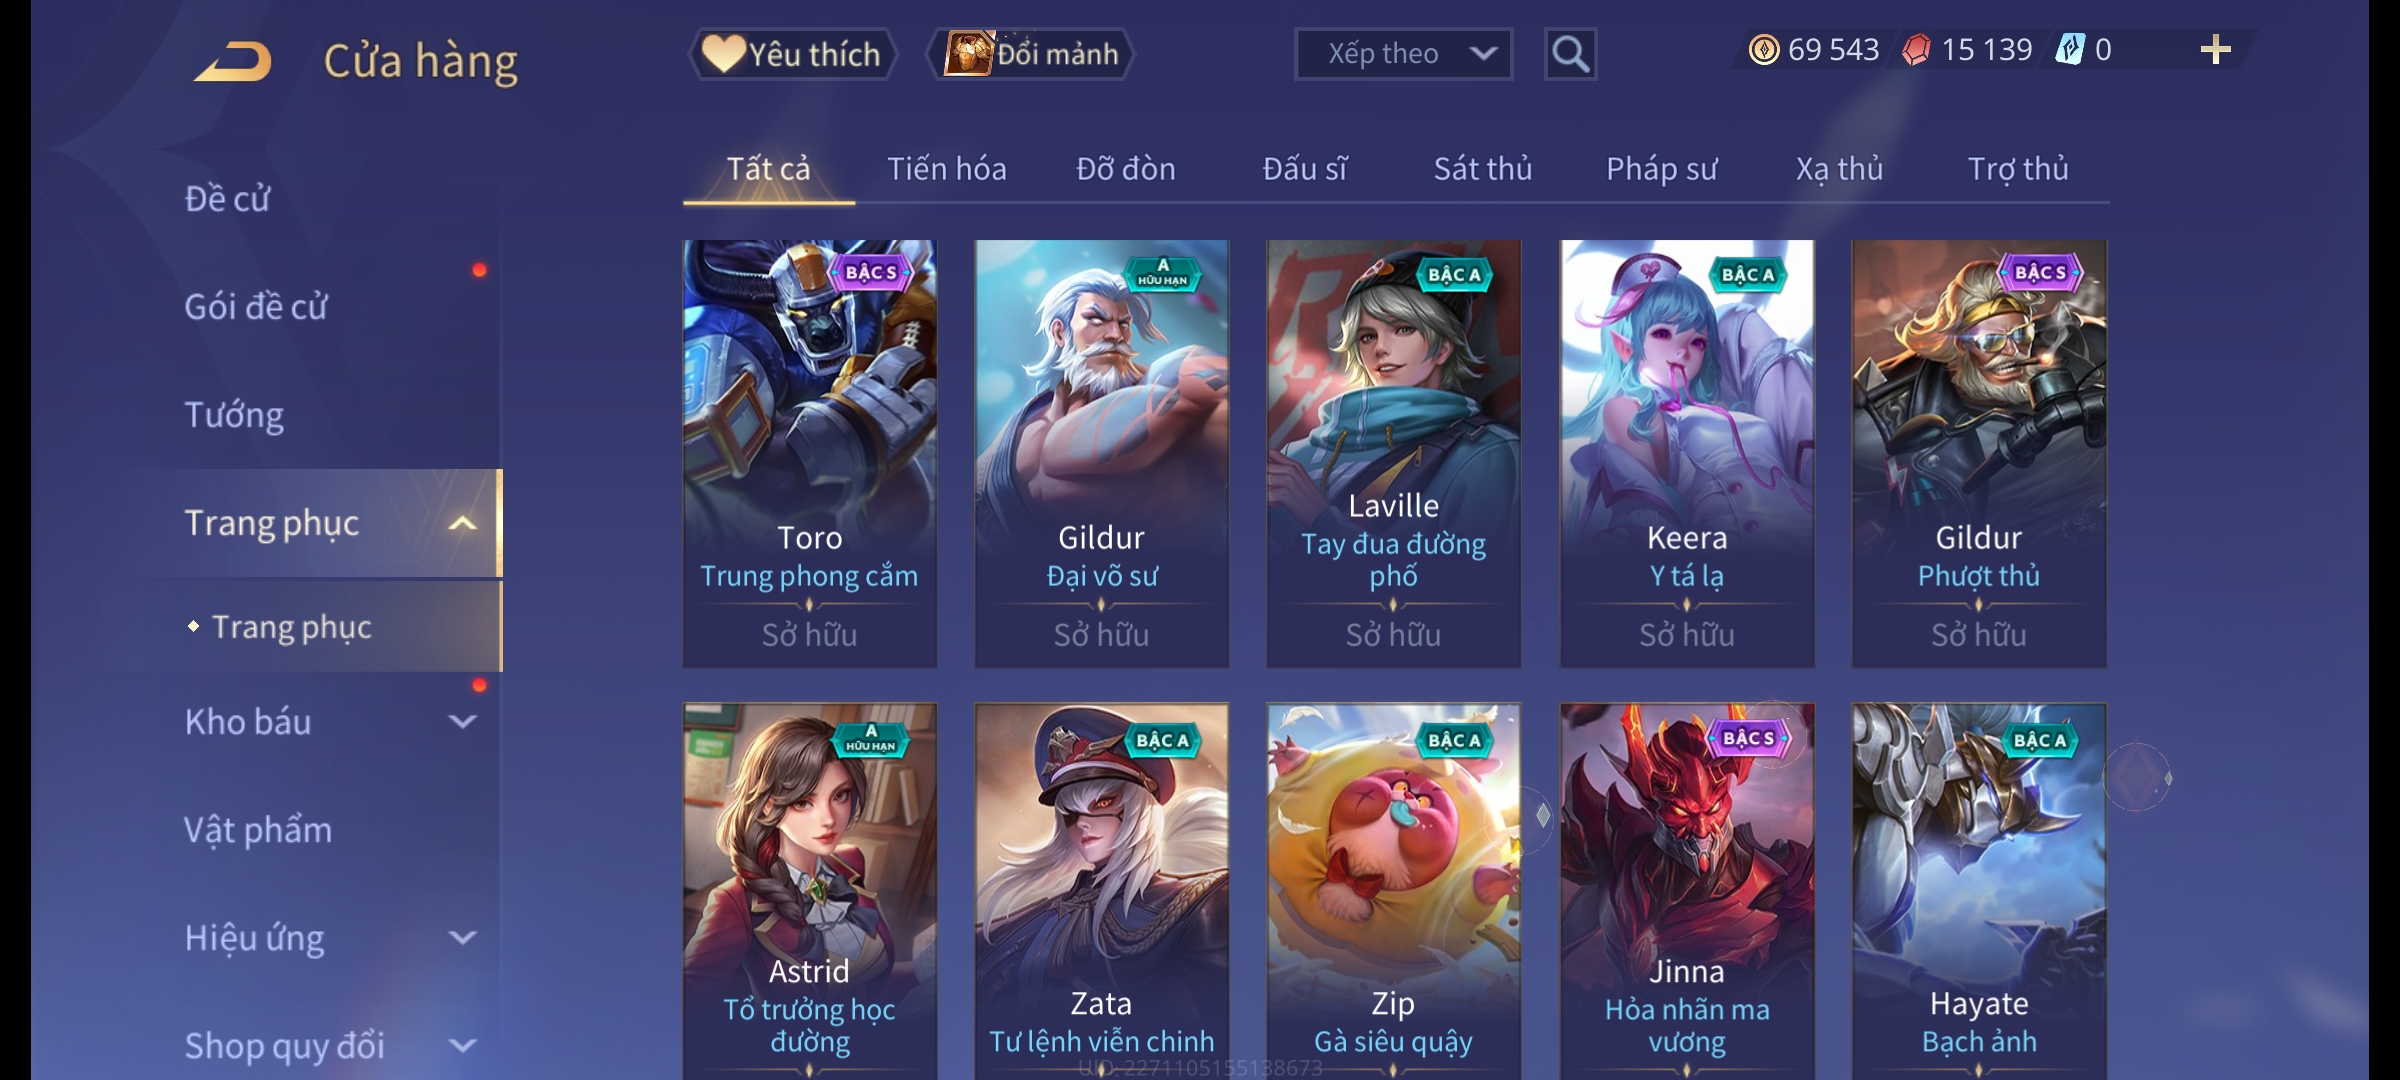Open the Xếp theo sort dropdown
Viewport: 2400px width, 1080px height.
coord(1403,54)
